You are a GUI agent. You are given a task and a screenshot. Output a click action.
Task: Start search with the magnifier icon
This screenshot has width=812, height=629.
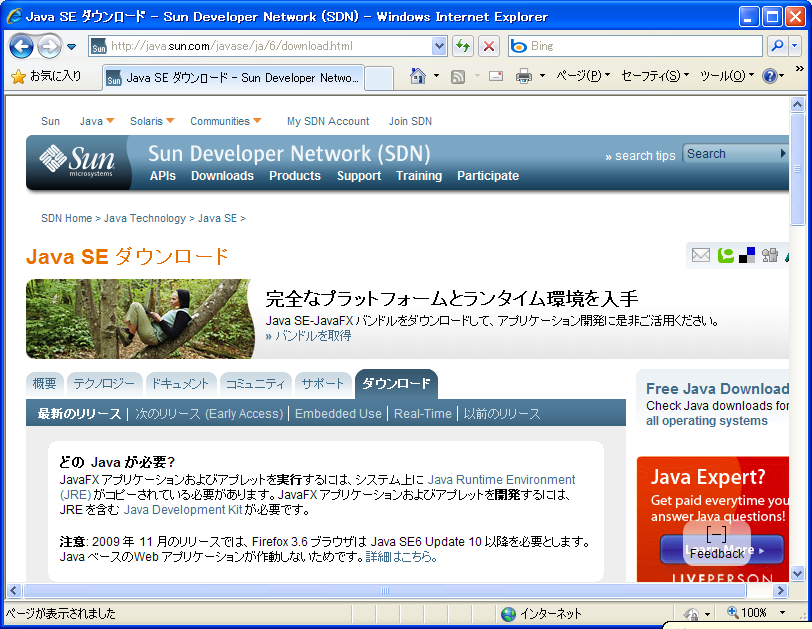(777, 46)
